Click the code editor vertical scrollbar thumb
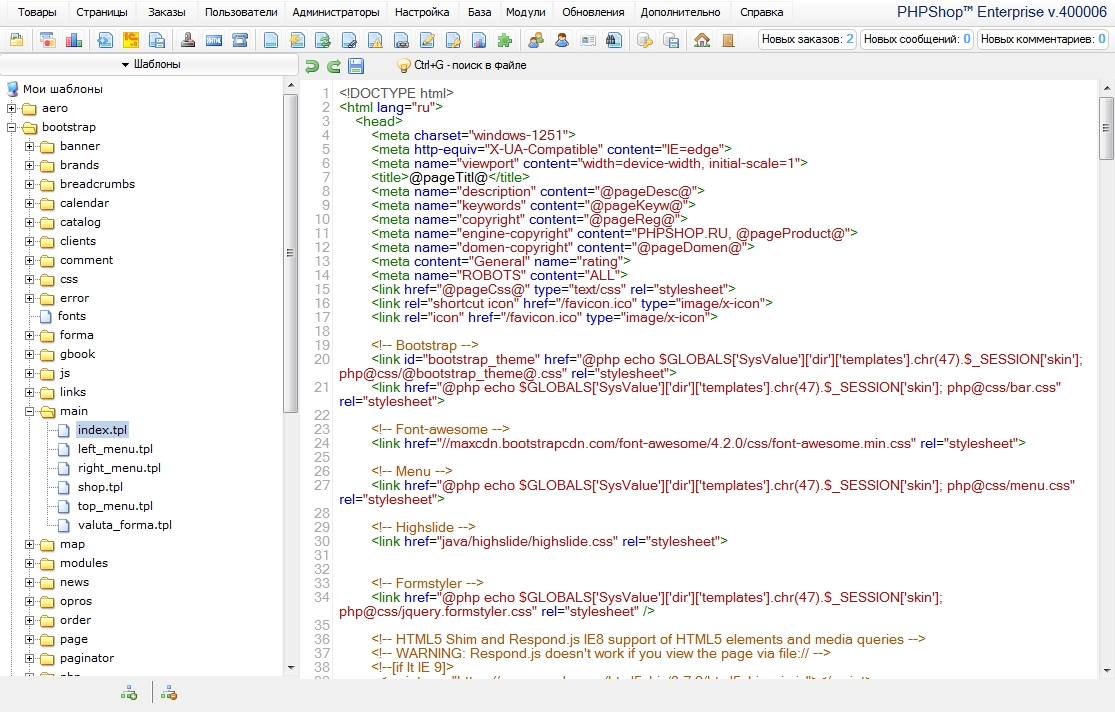1115x712 pixels. 1106,128
